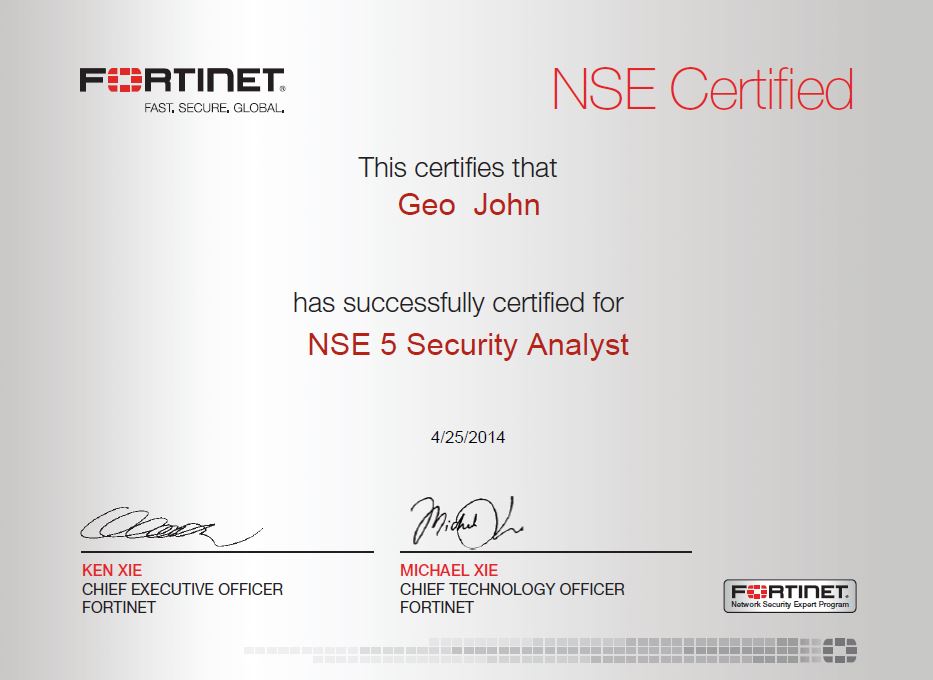Click 'FORTINET' under Chief Technology Officer
Viewport: 933px width, 680px height.
[437, 607]
